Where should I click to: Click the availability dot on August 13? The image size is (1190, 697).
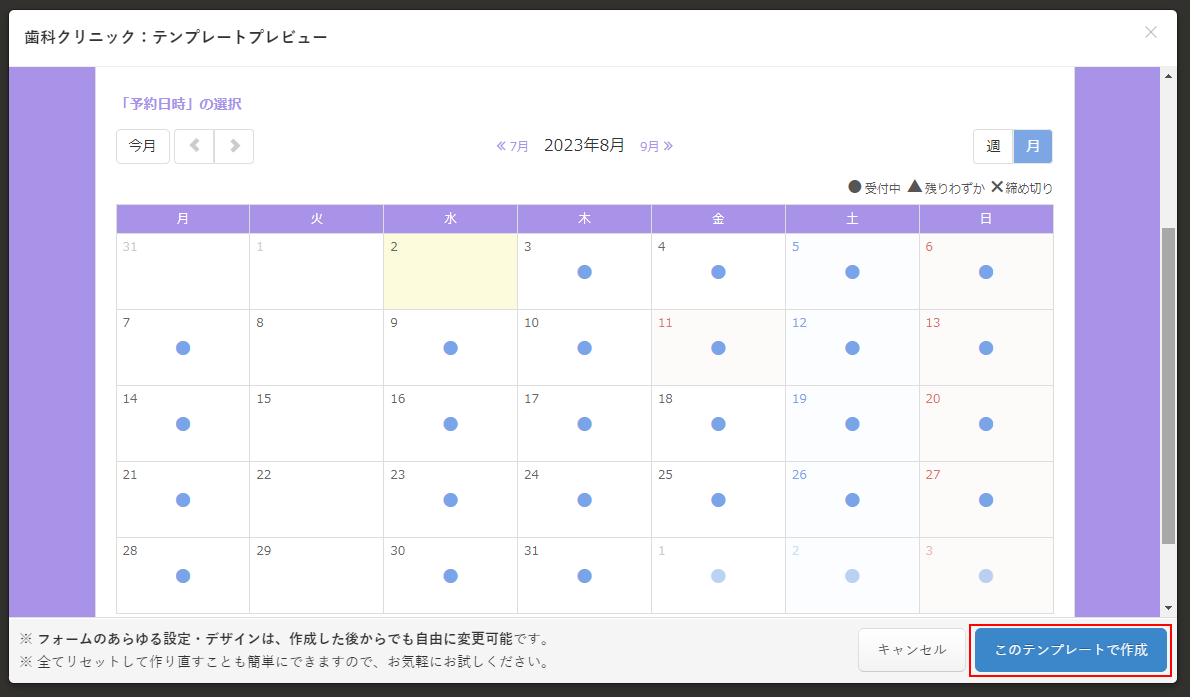986,348
